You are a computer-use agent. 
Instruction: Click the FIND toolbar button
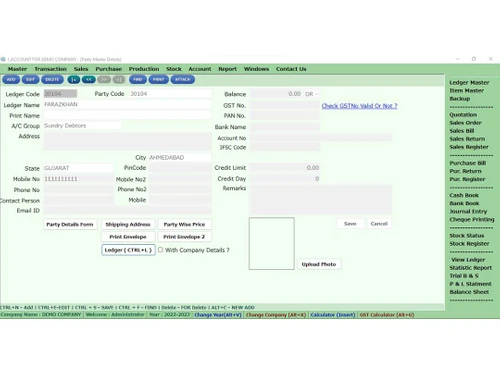(x=138, y=80)
